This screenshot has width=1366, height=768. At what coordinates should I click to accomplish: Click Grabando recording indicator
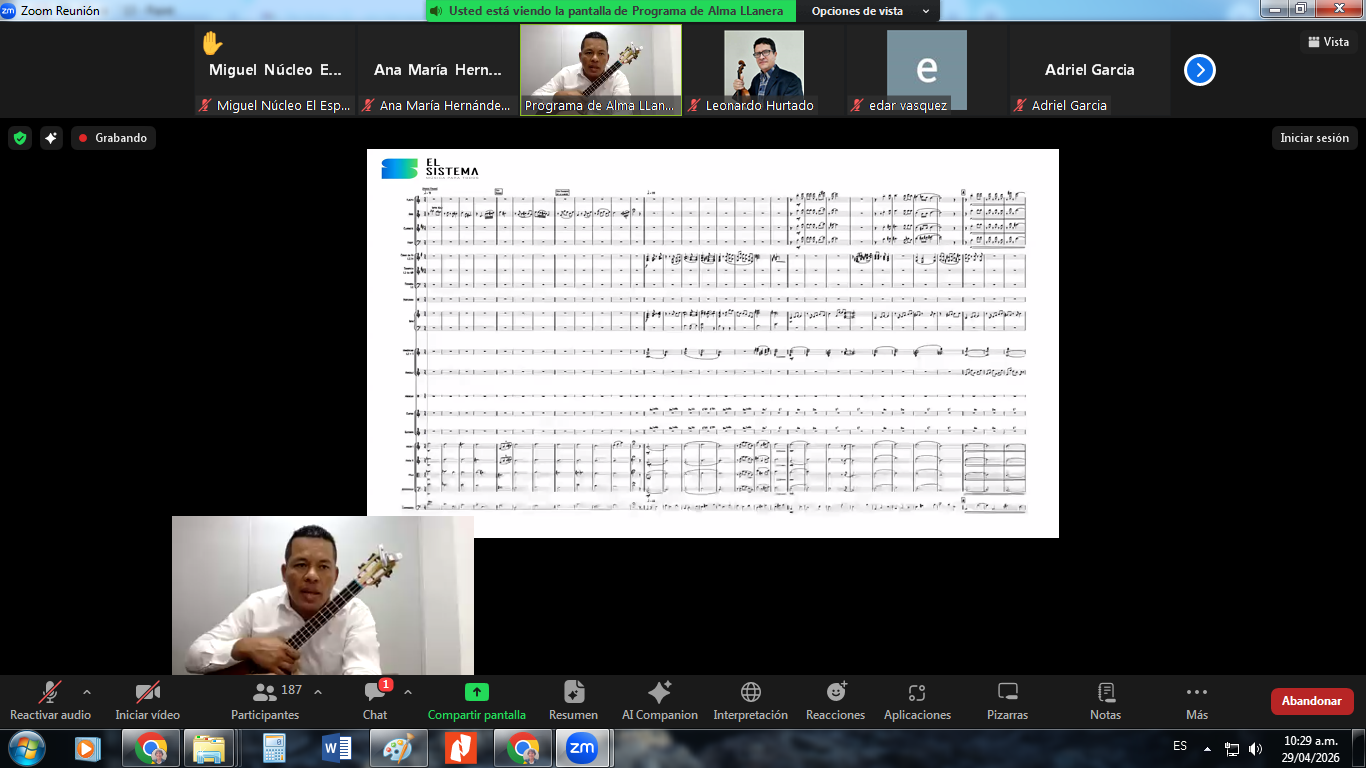point(113,138)
